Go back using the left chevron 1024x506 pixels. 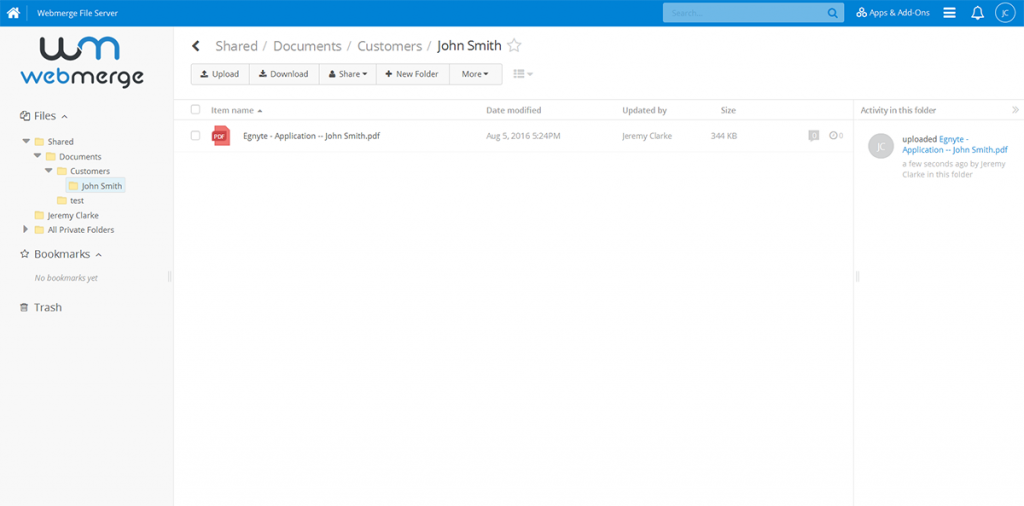point(196,46)
